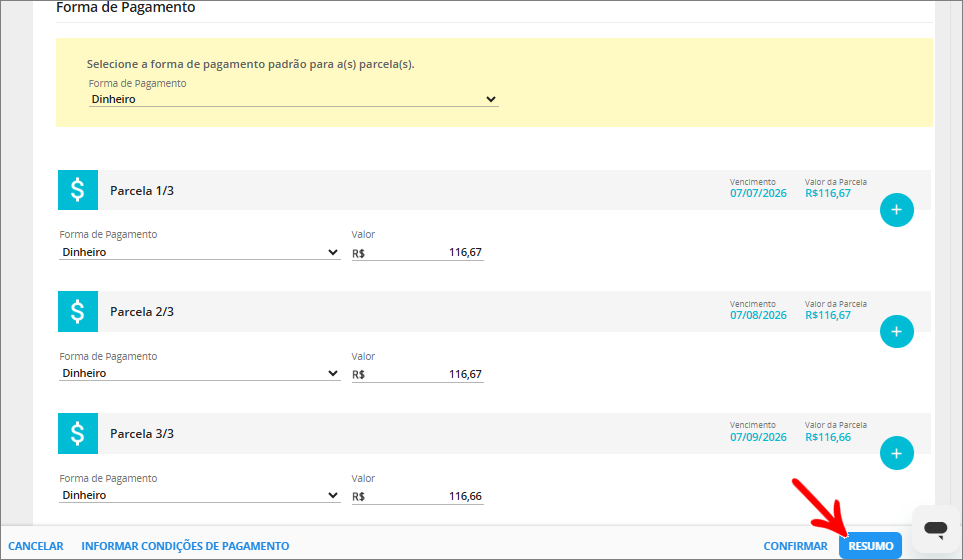The image size is (963, 560).
Task: Click the dollar icon of Parcela 2/3
Action: (78, 311)
